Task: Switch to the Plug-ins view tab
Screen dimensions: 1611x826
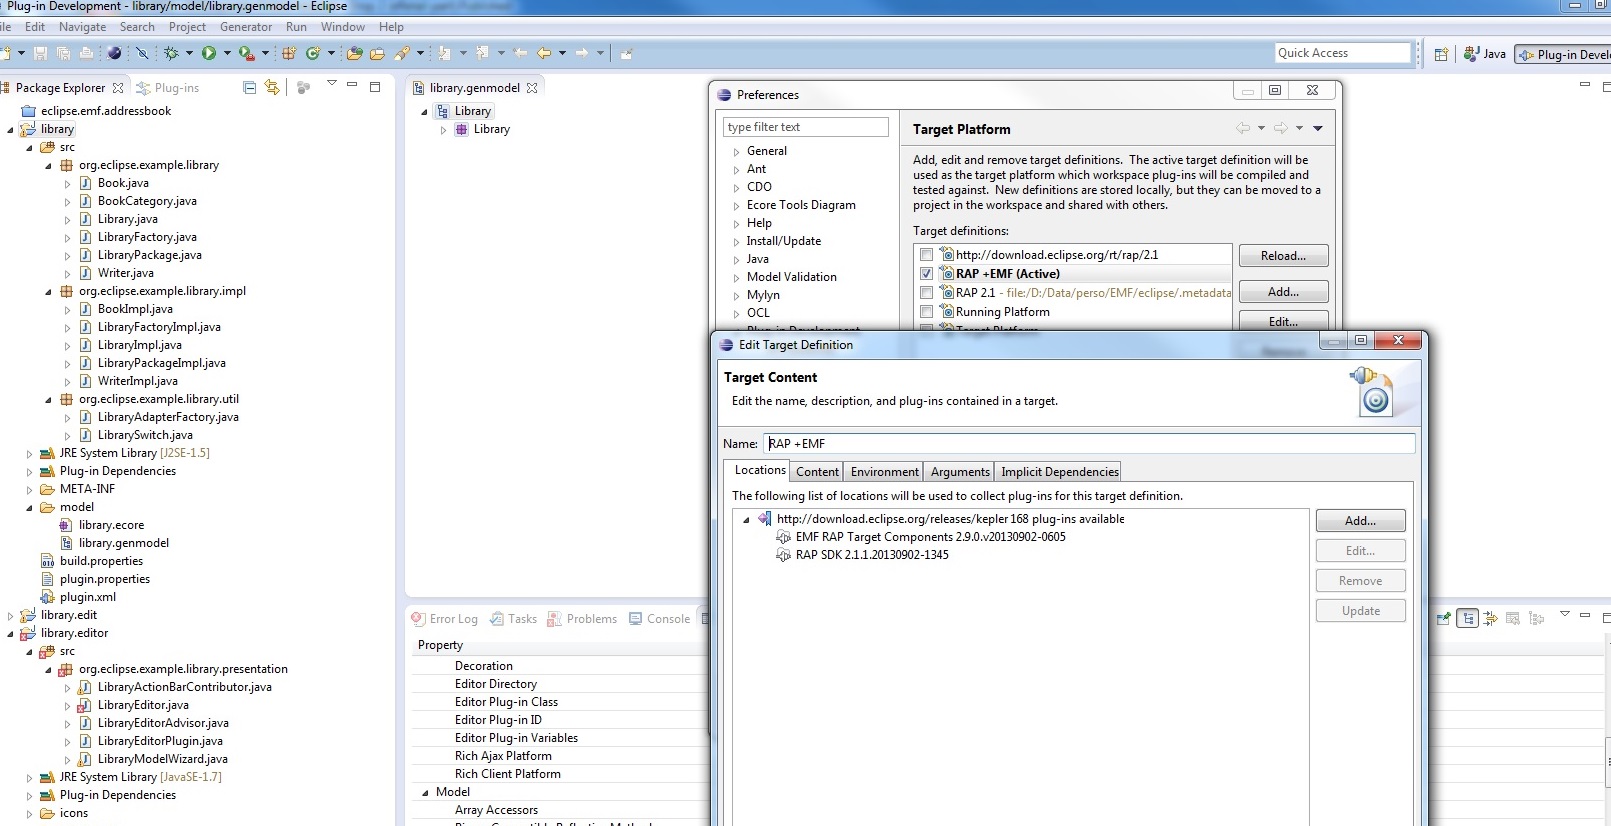Action: tap(168, 88)
